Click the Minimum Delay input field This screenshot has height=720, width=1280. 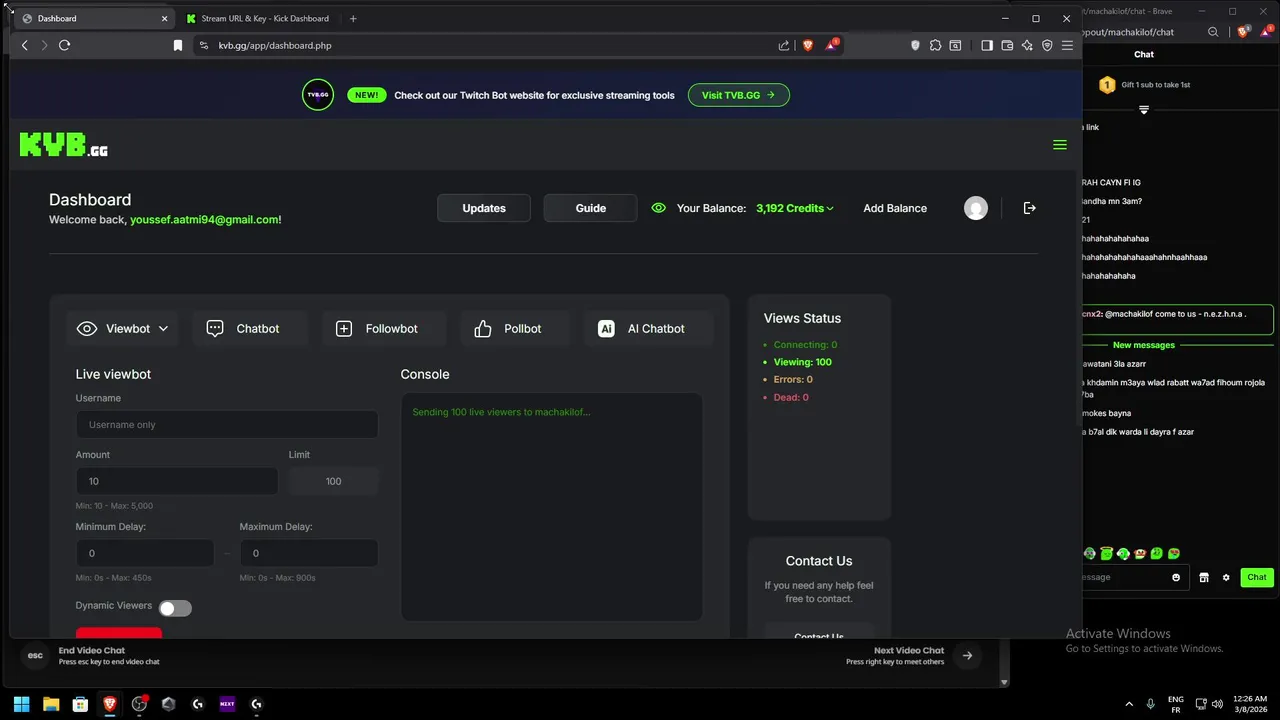[145, 553]
